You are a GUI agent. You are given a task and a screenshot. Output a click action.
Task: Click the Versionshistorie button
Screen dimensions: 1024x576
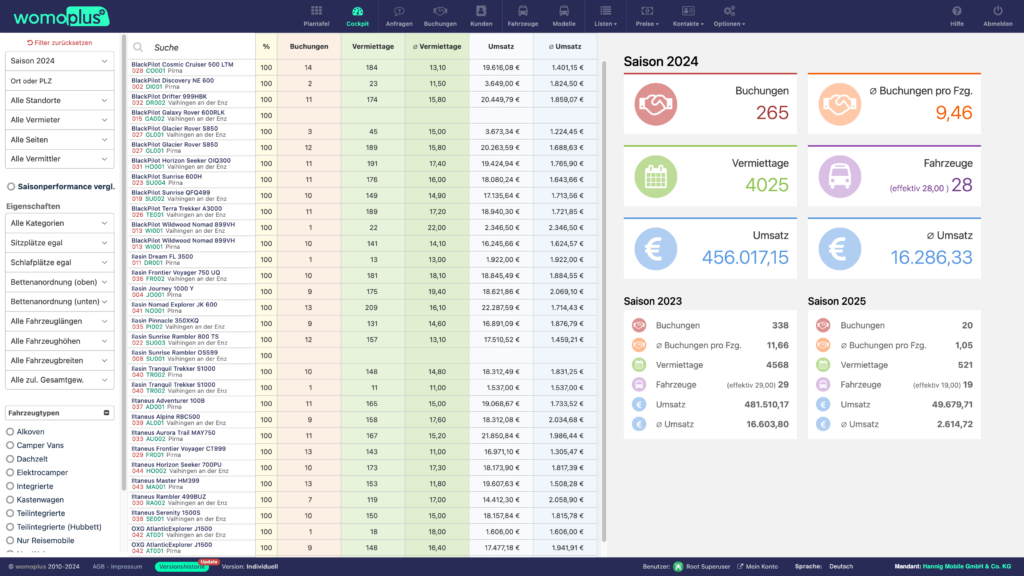click(x=183, y=566)
